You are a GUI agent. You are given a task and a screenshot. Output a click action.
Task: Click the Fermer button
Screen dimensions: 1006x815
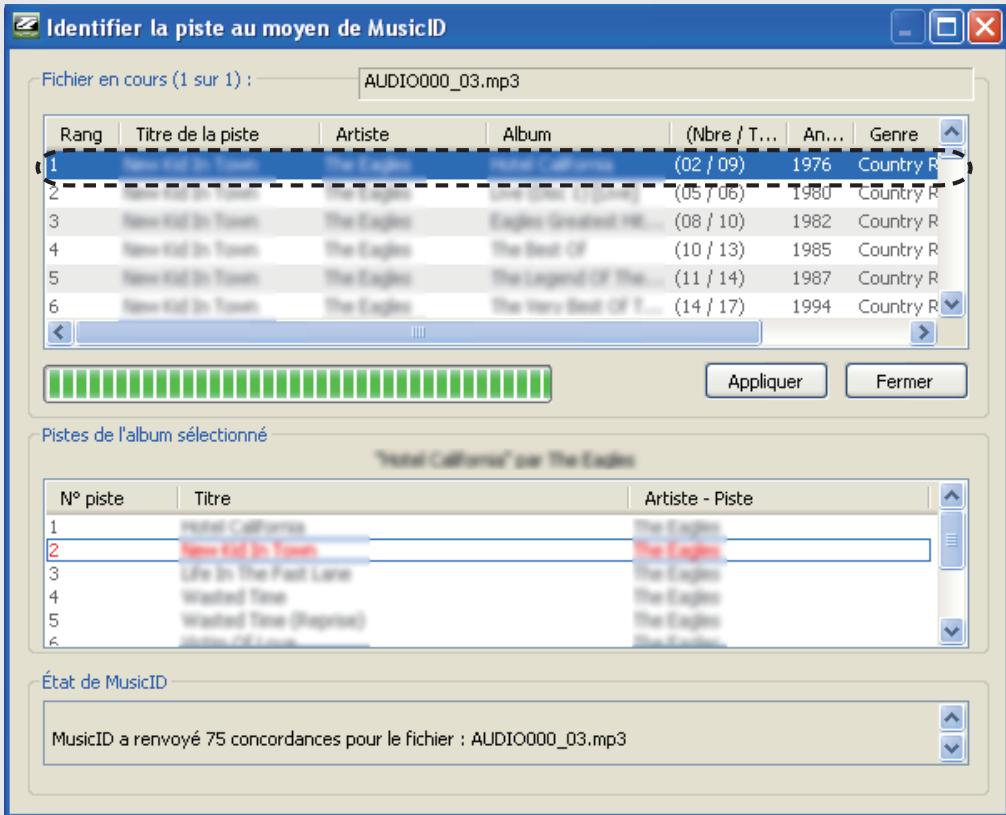[x=906, y=381]
